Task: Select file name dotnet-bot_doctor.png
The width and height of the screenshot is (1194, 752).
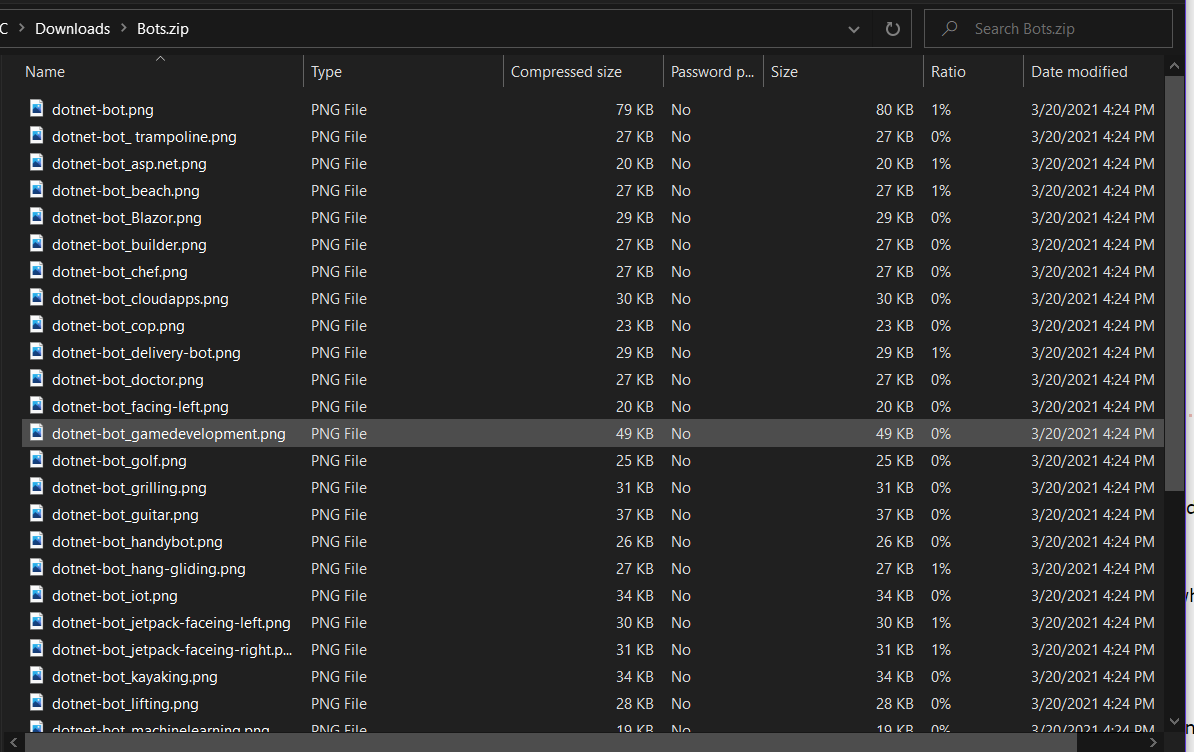Action: tap(128, 380)
